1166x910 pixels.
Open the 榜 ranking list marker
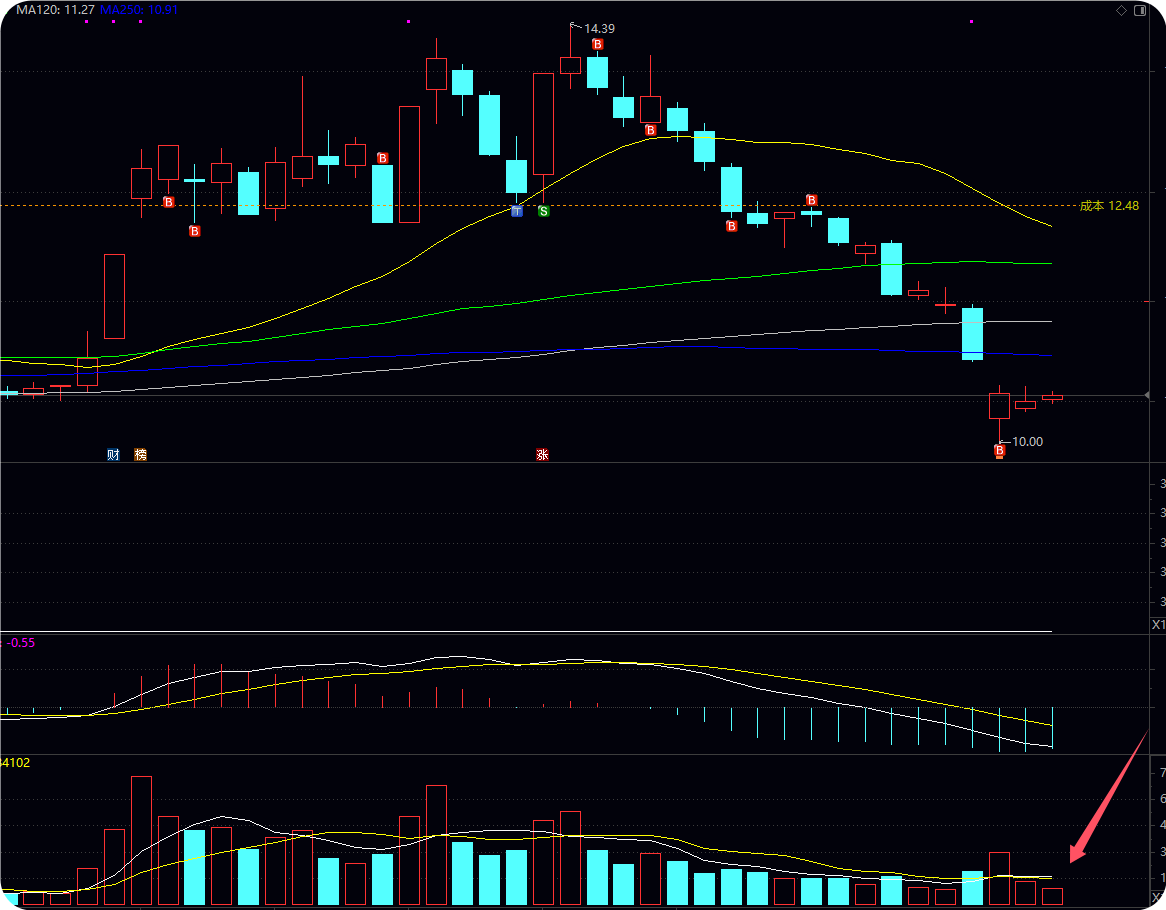141,454
